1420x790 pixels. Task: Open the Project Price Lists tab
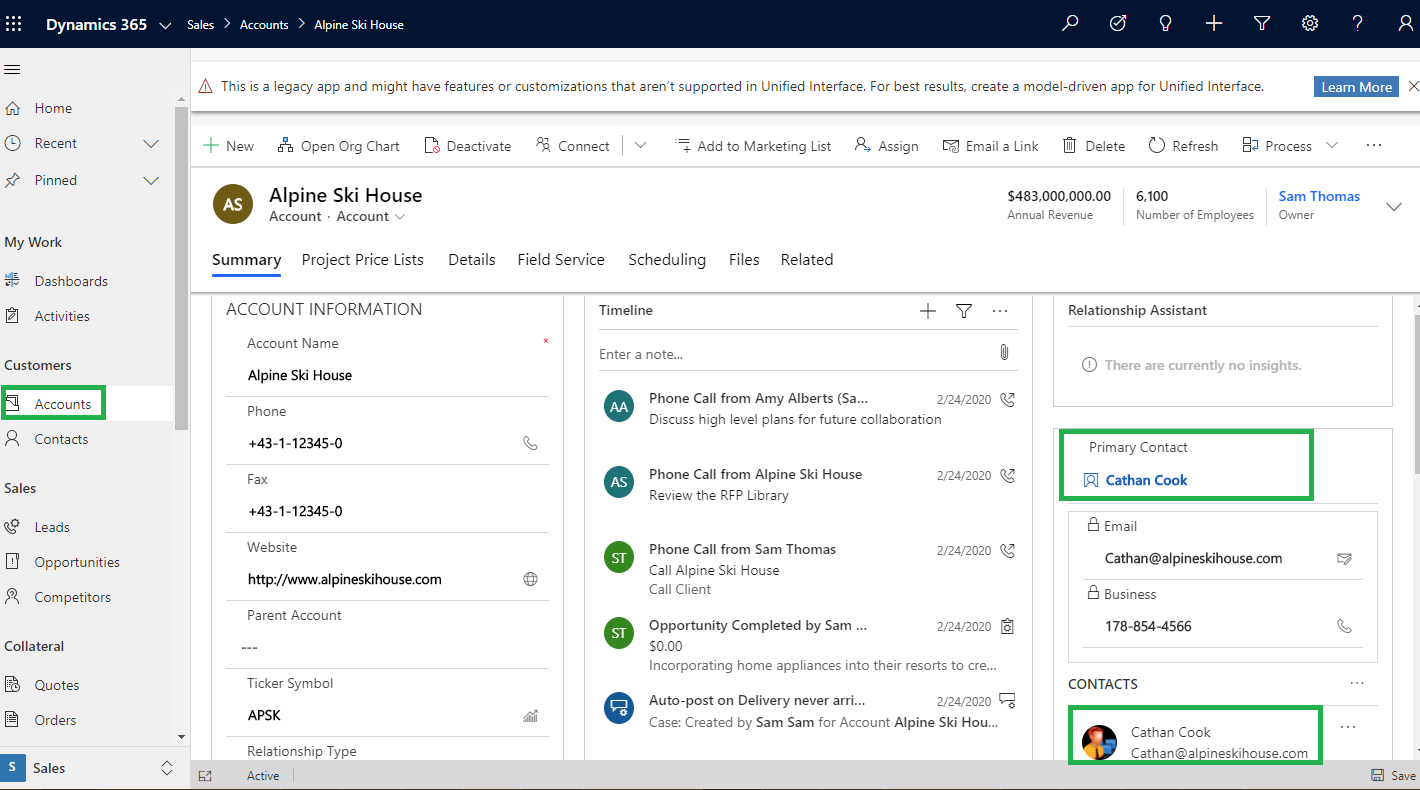click(363, 260)
